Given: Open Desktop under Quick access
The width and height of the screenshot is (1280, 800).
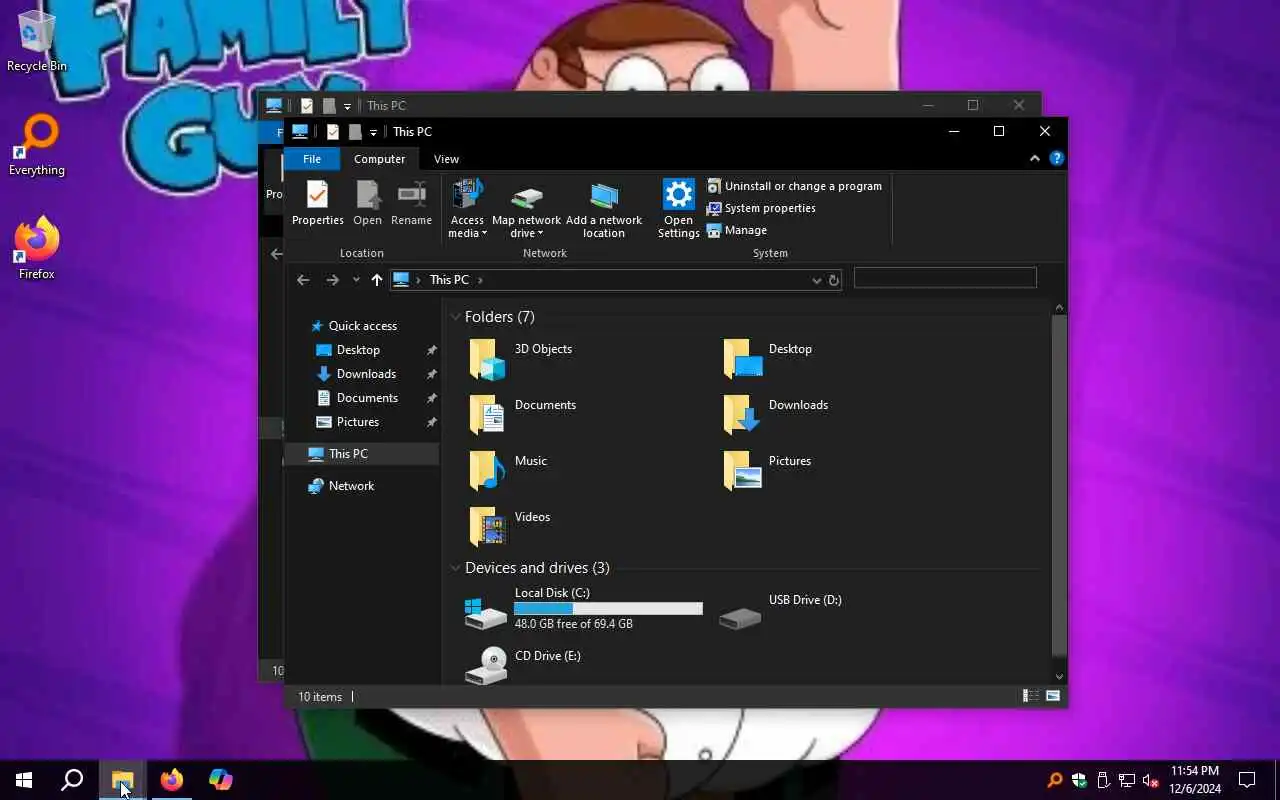Looking at the screenshot, I should (x=358, y=350).
